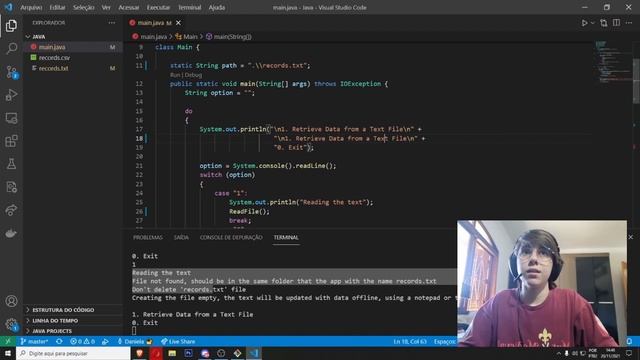Click the editor vertical scrollbar
Image resolution: width=640 pixels, height=360 pixels.
click(x=636, y=82)
